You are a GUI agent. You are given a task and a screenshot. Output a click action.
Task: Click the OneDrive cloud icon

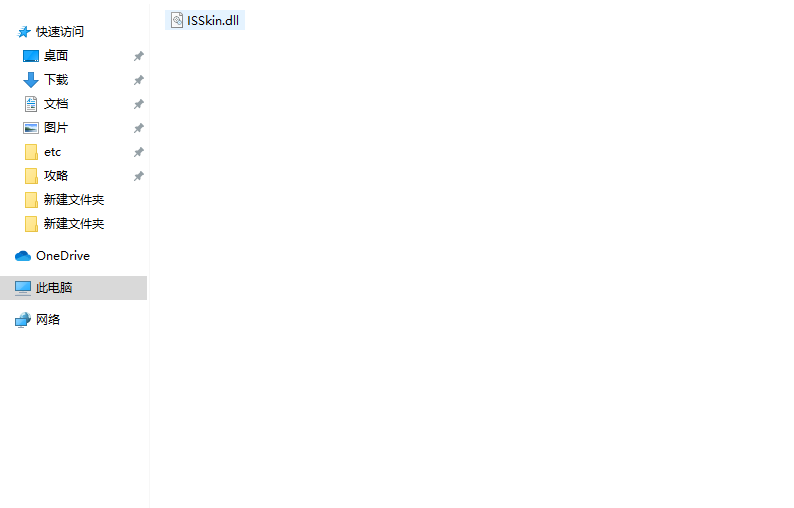(23, 256)
